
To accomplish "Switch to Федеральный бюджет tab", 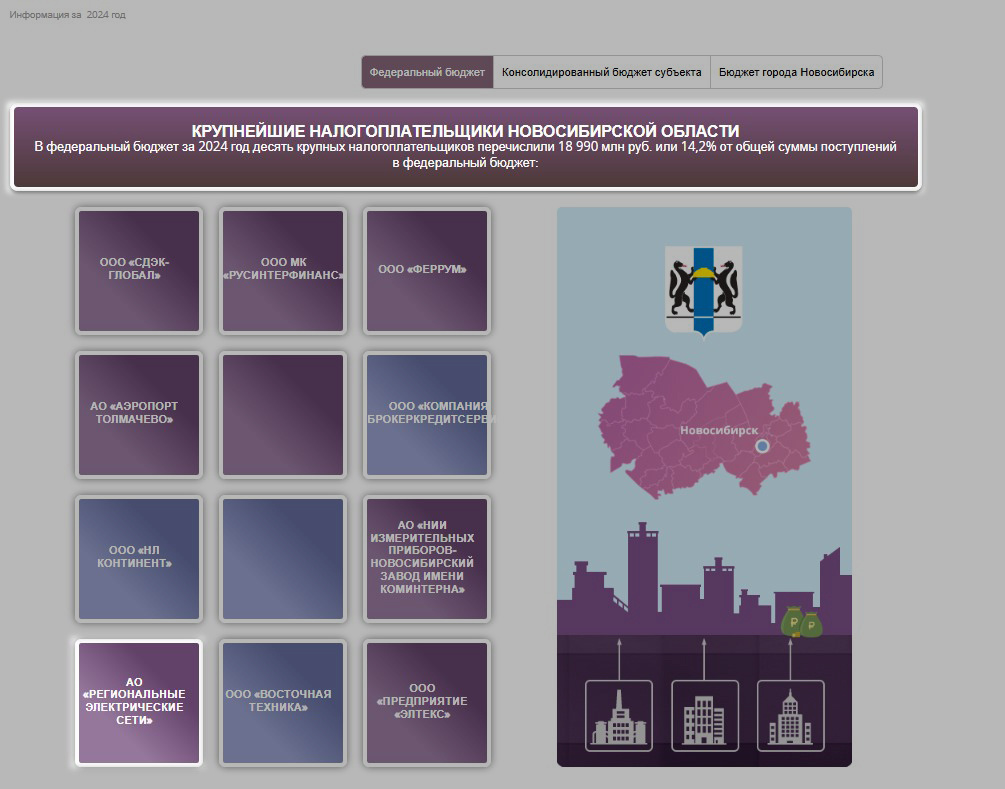I will (427, 72).
